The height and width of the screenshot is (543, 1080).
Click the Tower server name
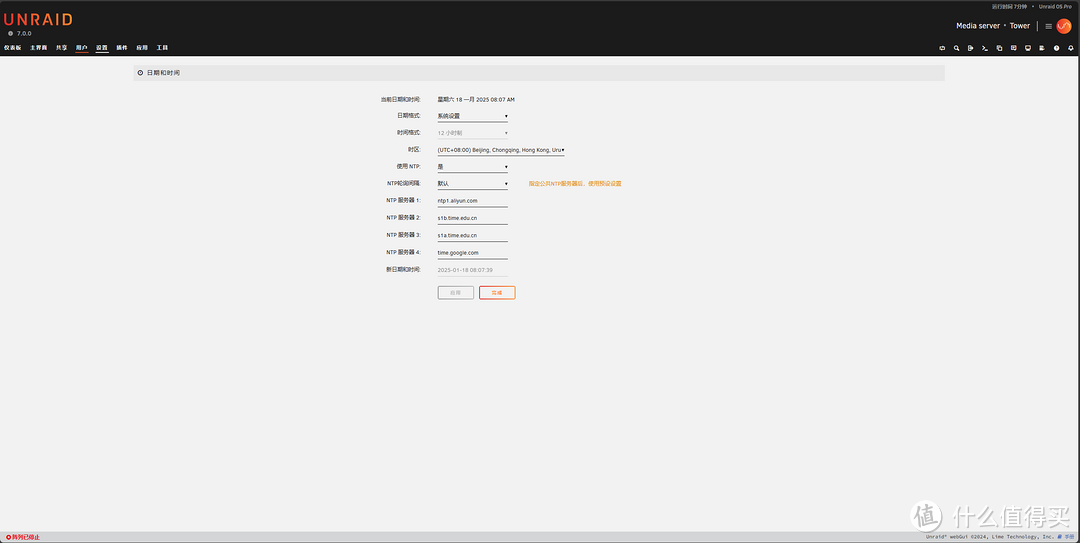(x=1019, y=26)
